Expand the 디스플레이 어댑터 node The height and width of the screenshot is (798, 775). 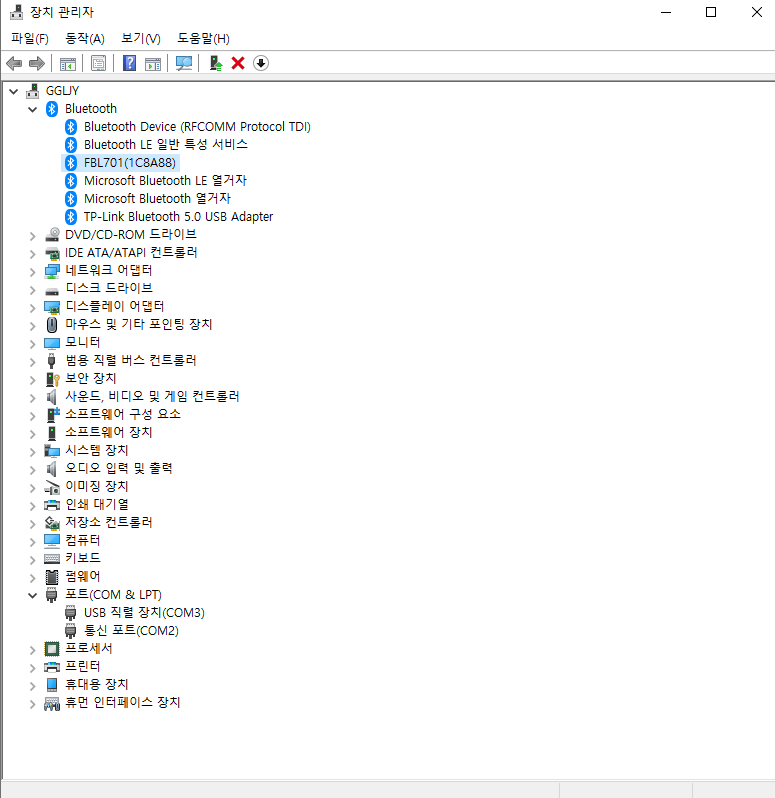coord(33,307)
